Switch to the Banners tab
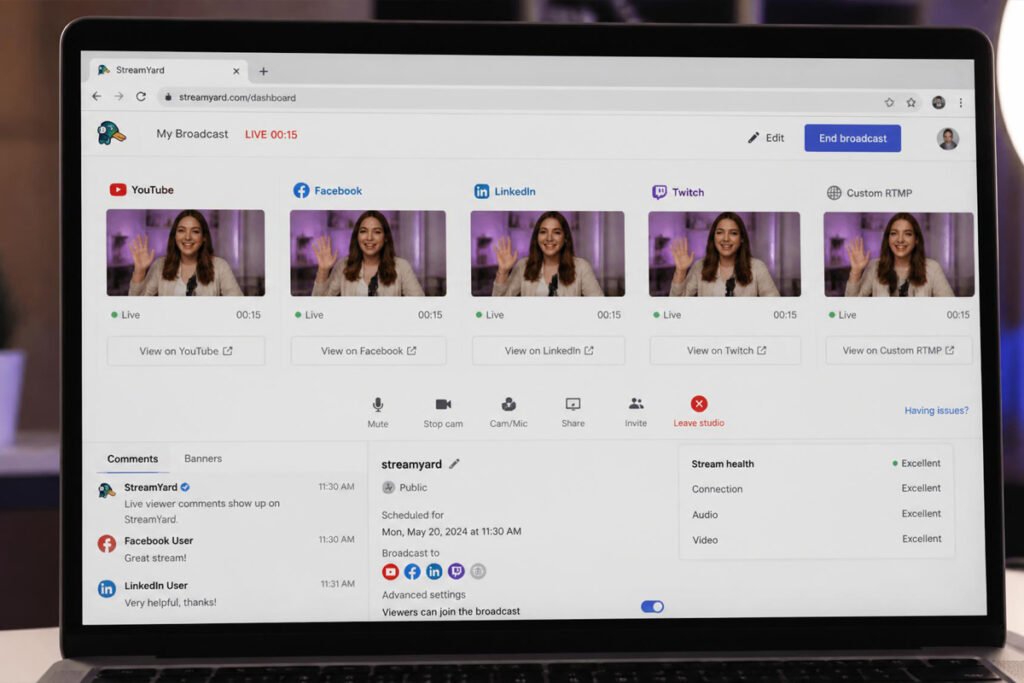Viewport: 1024px width, 683px height. click(202, 458)
